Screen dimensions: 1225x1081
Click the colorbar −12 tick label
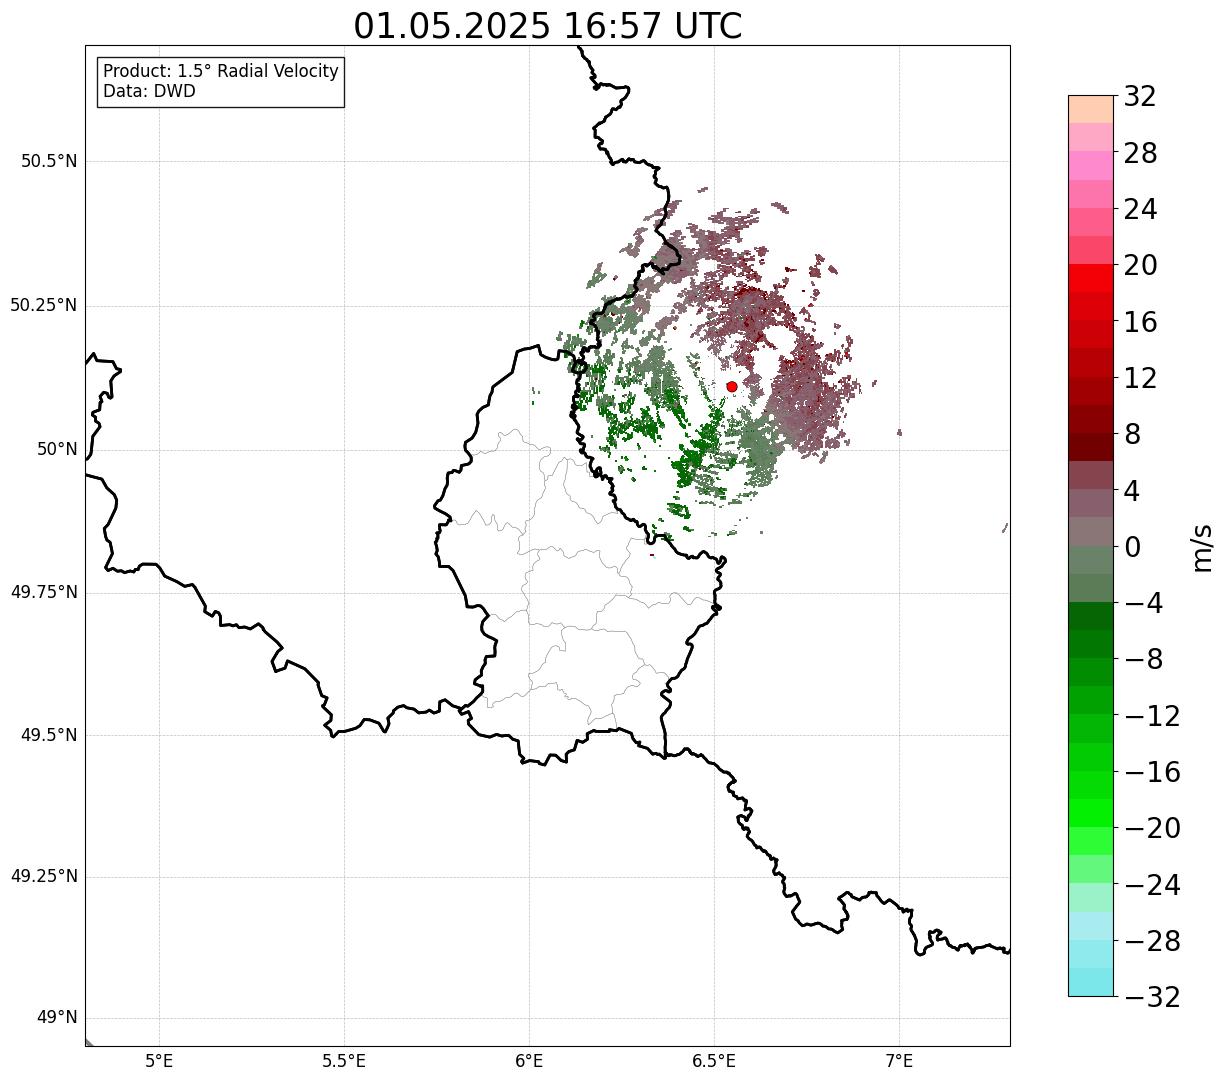(1152, 716)
